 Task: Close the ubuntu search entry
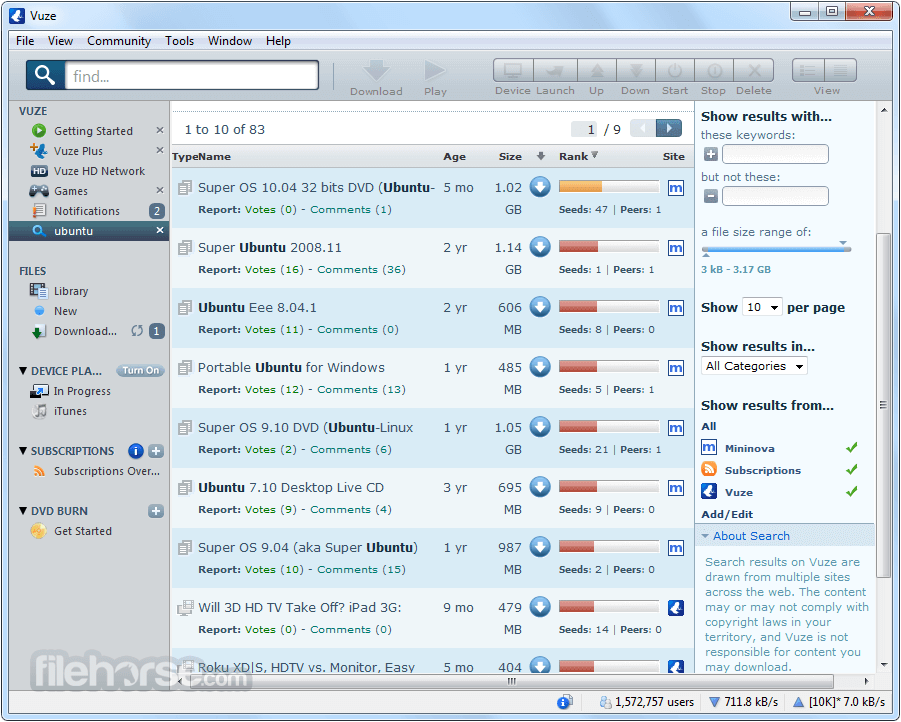pyautogui.click(x=160, y=230)
